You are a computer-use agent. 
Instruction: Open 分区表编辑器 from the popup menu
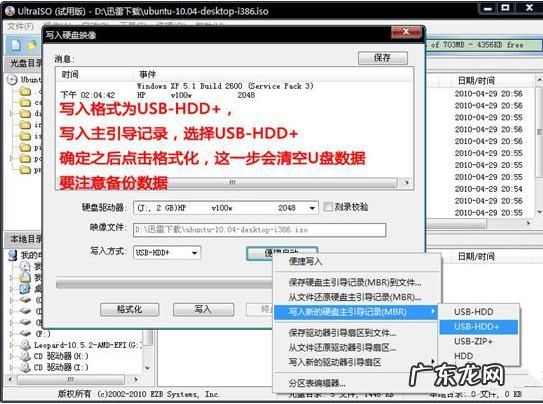tap(317, 383)
